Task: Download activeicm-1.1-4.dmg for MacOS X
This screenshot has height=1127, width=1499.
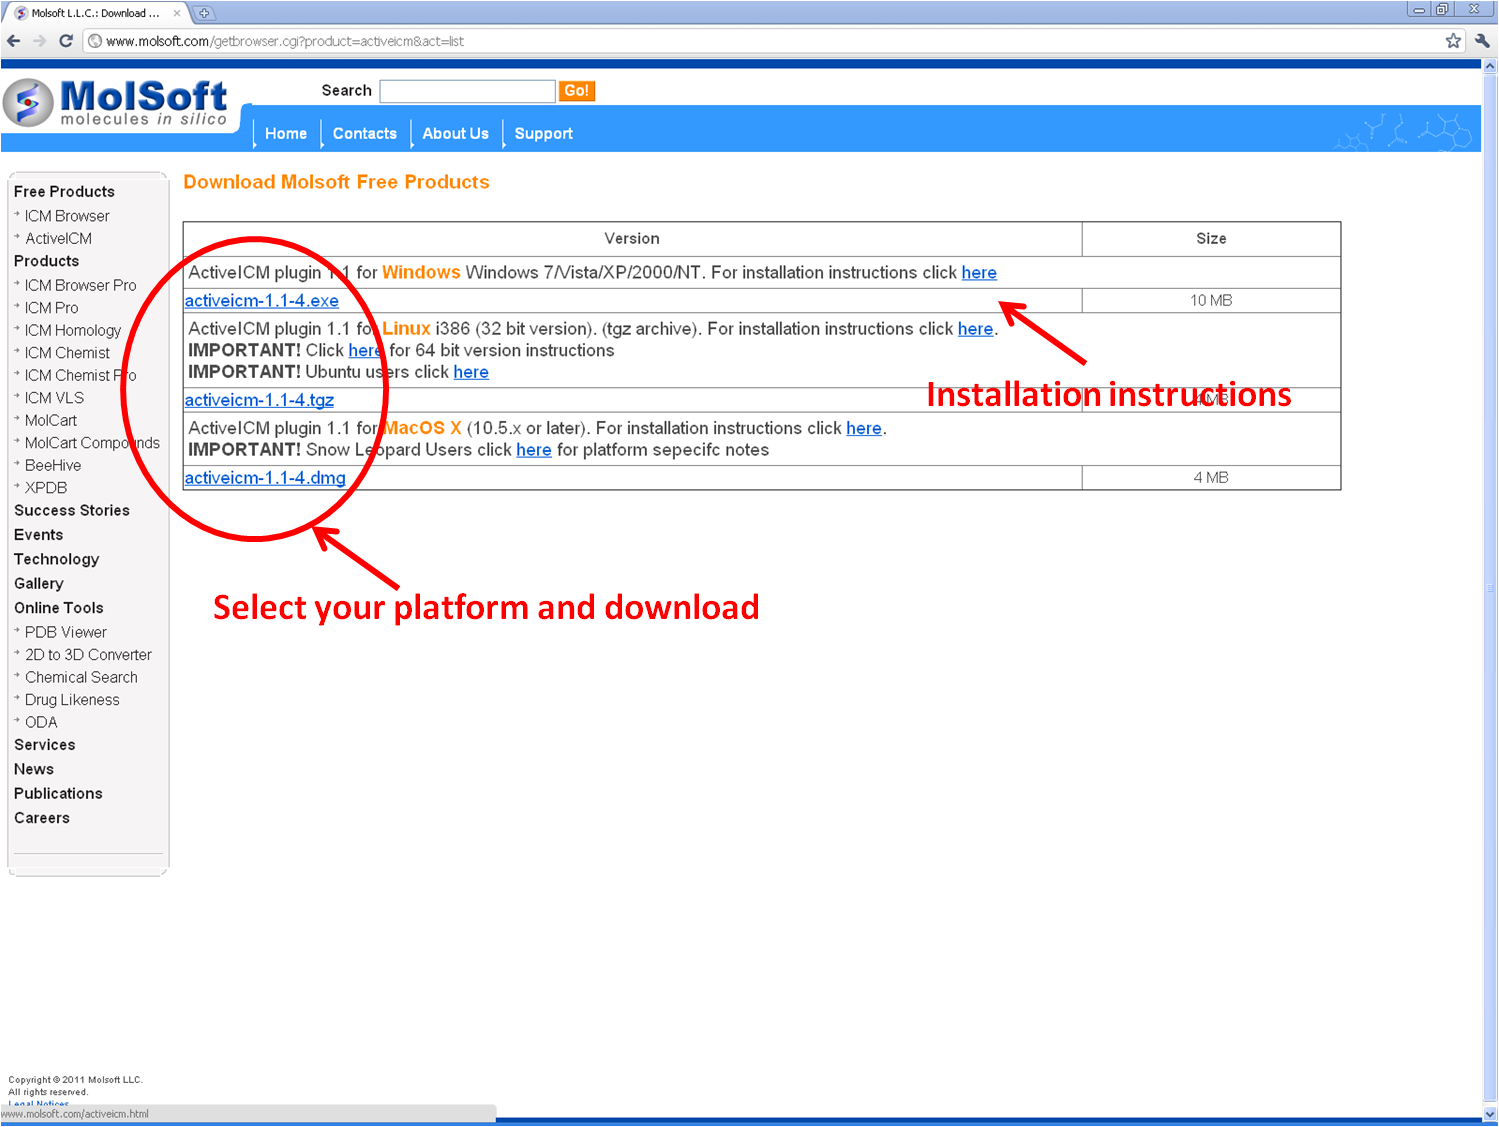Action: pos(265,478)
